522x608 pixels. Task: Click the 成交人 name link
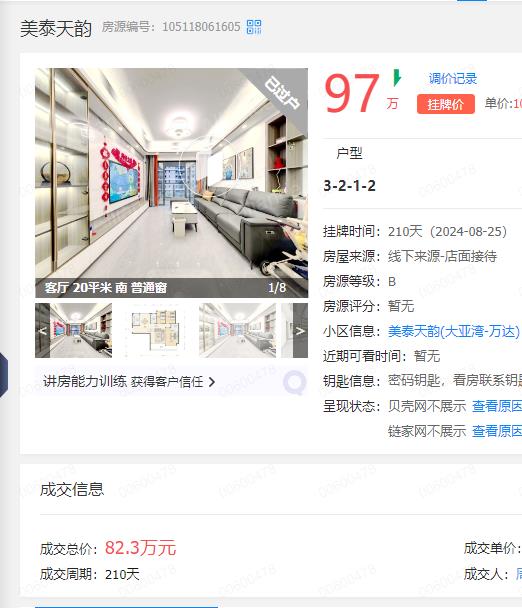coord(519,574)
